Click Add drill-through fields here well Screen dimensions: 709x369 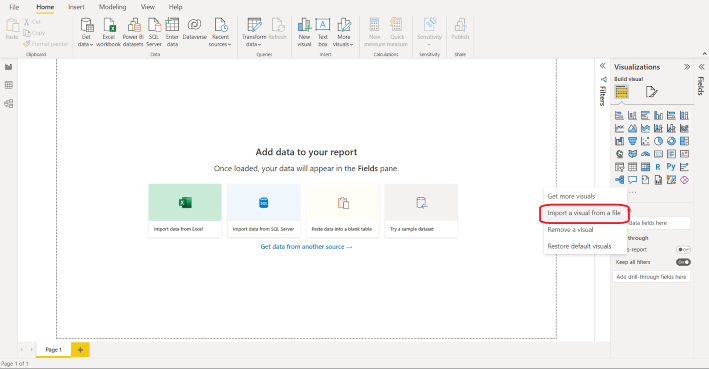tap(651, 277)
